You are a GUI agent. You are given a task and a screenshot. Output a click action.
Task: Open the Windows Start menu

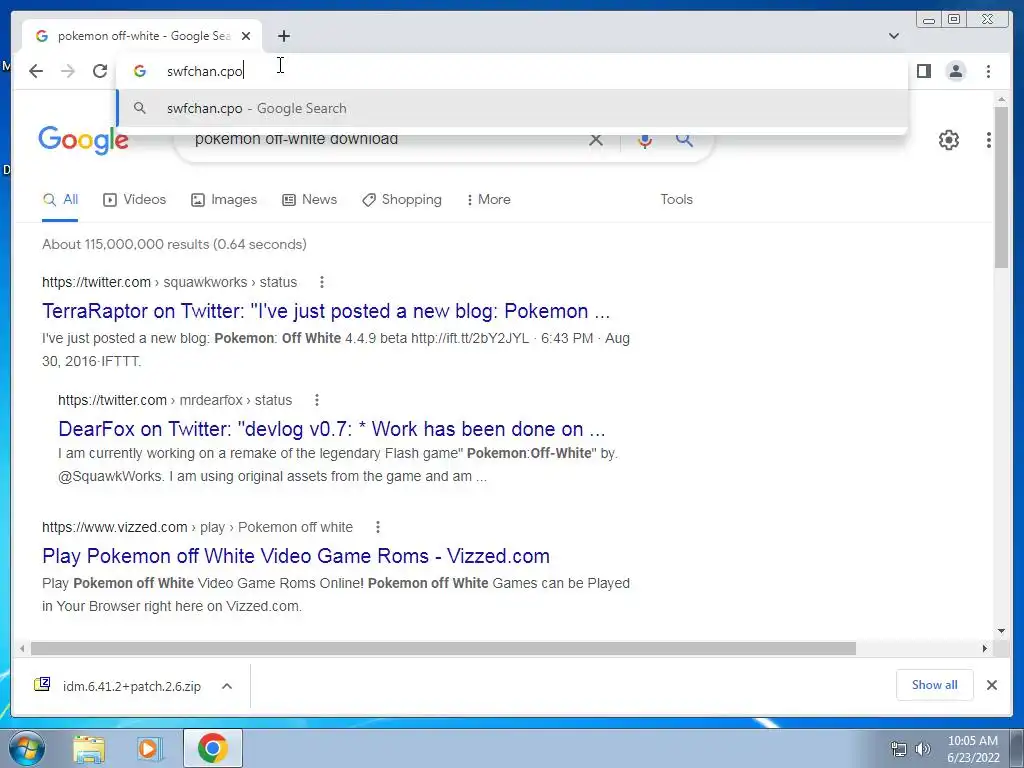(27, 748)
